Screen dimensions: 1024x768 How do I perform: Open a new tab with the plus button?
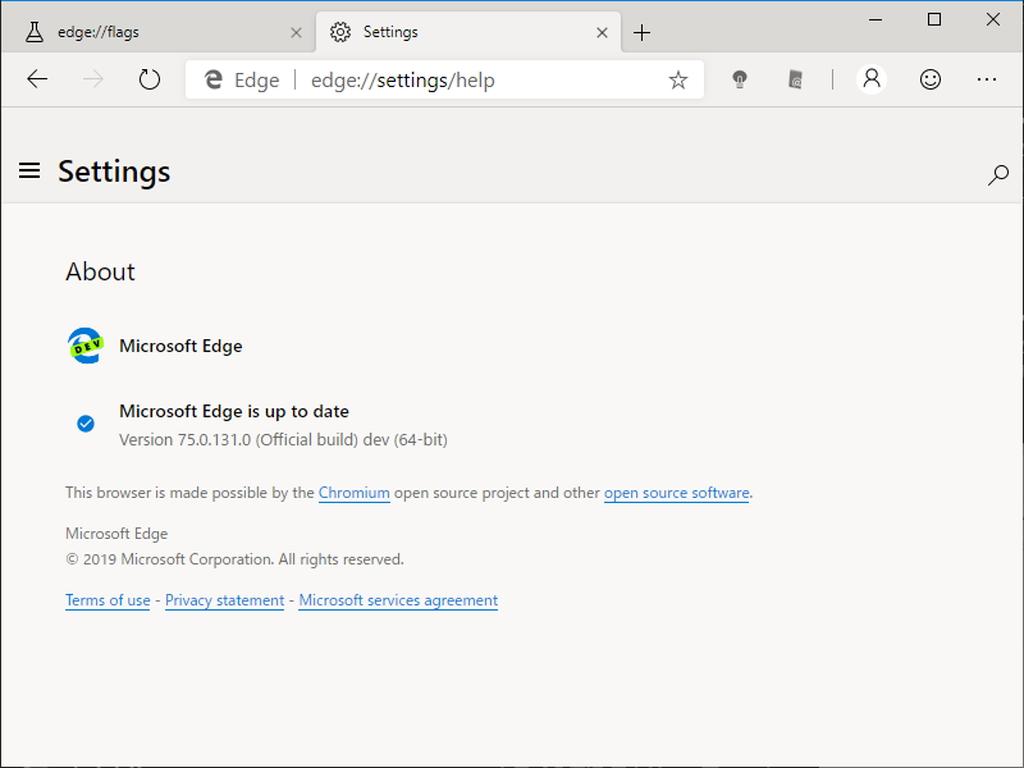coord(641,31)
